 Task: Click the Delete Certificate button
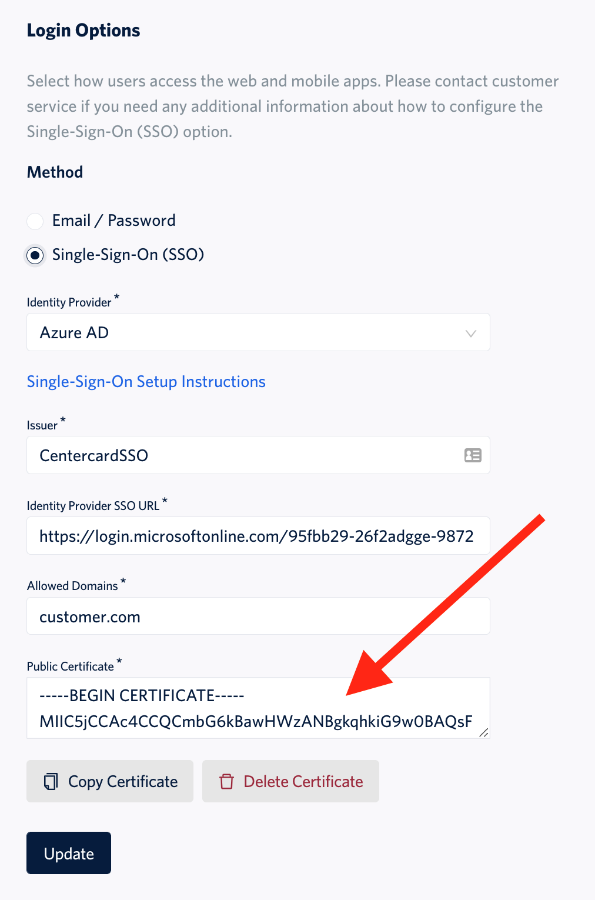click(x=290, y=781)
